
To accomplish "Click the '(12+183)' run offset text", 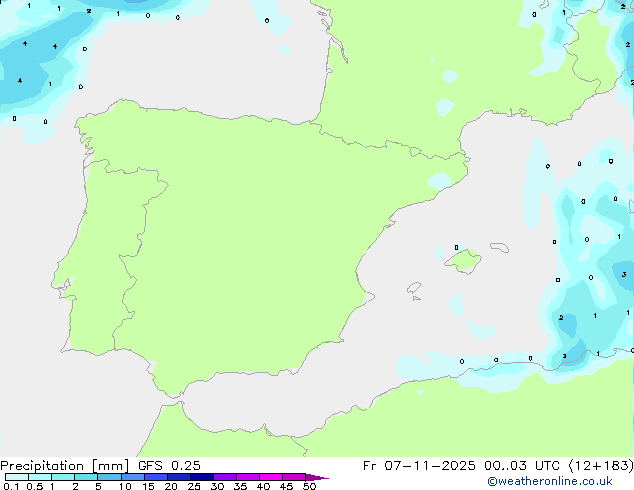I will point(601,466).
